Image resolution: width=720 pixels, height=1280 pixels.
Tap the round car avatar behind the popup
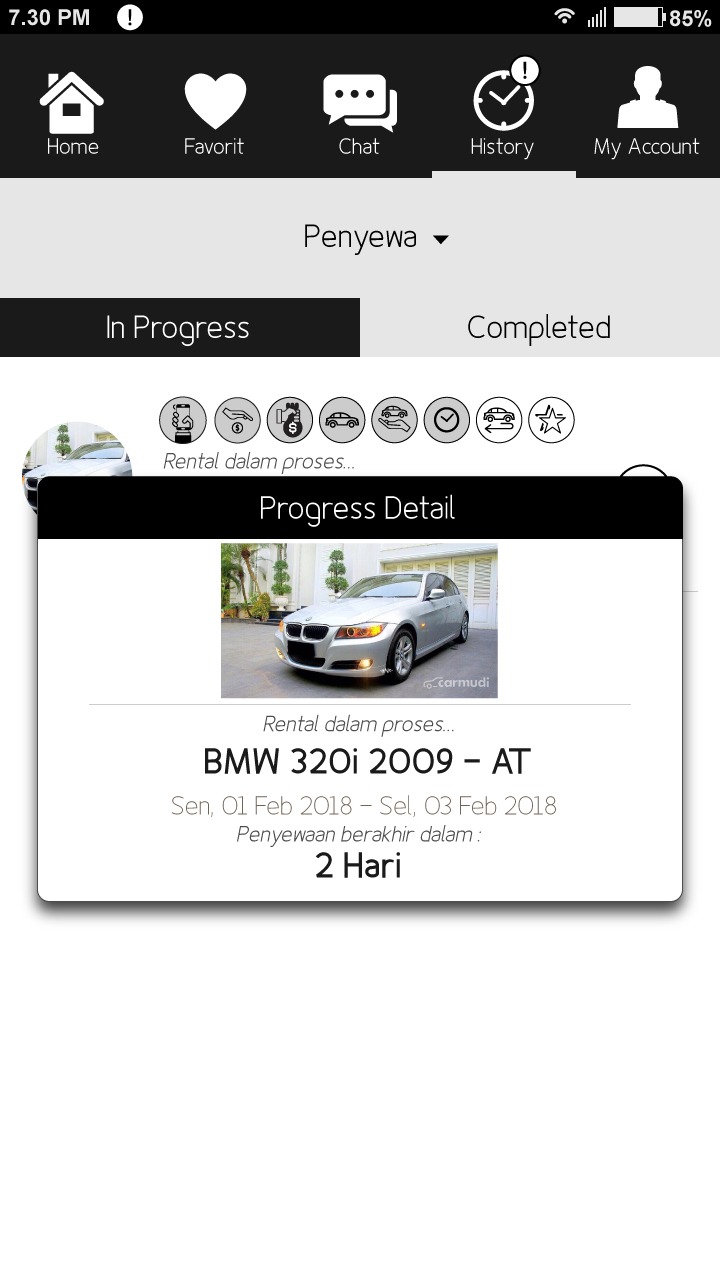(x=77, y=452)
